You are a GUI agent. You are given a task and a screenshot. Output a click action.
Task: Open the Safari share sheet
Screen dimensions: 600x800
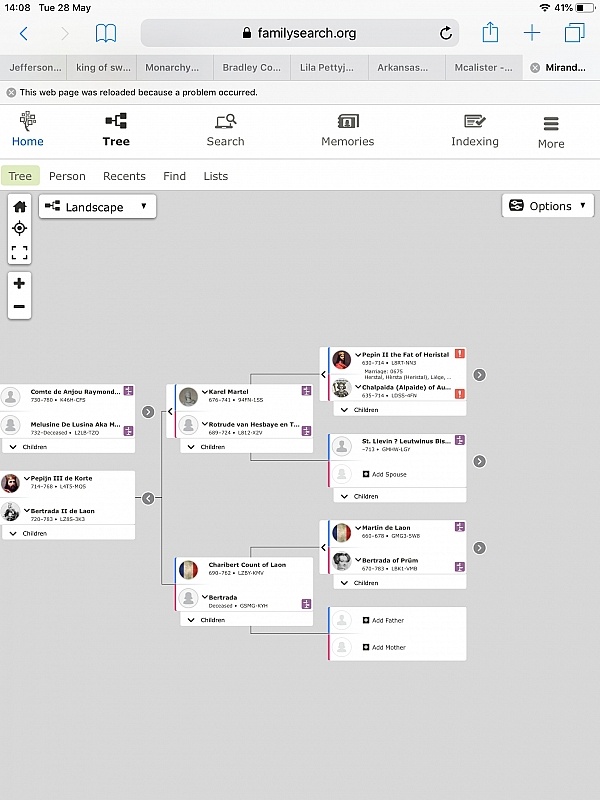click(x=489, y=32)
